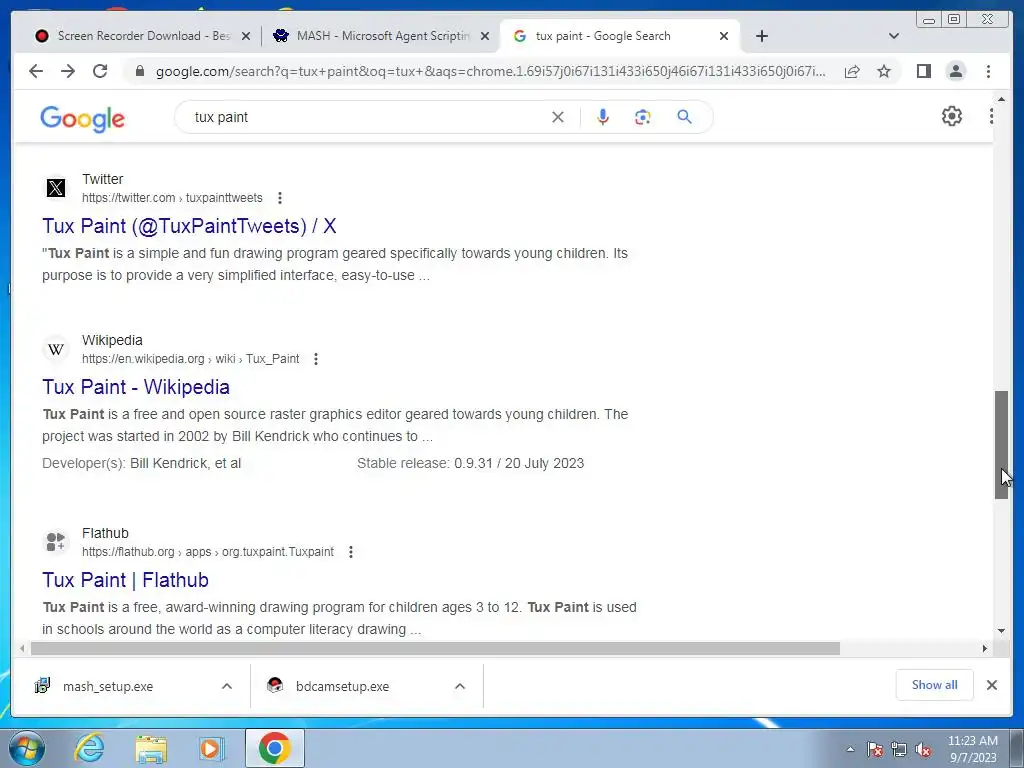Expand mash_setup.exe download options
The height and width of the screenshot is (768, 1024).
point(227,686)
